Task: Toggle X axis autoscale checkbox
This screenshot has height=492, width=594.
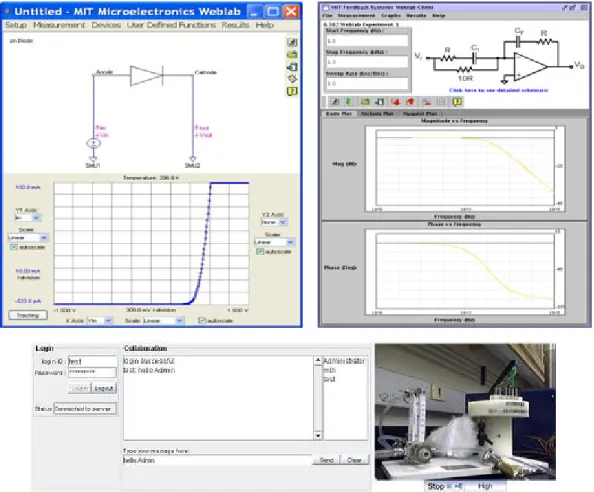Action: coord(202,320)
